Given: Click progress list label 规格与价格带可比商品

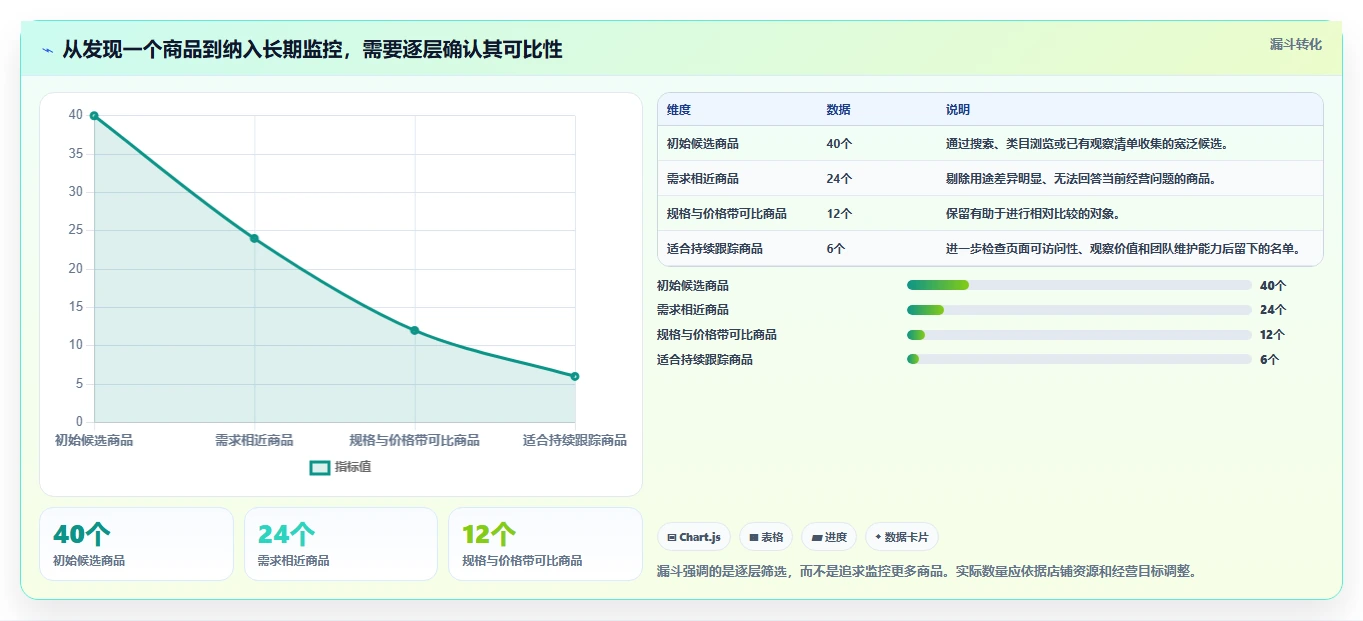Looking at the screenshot, I should pos(717,335).
